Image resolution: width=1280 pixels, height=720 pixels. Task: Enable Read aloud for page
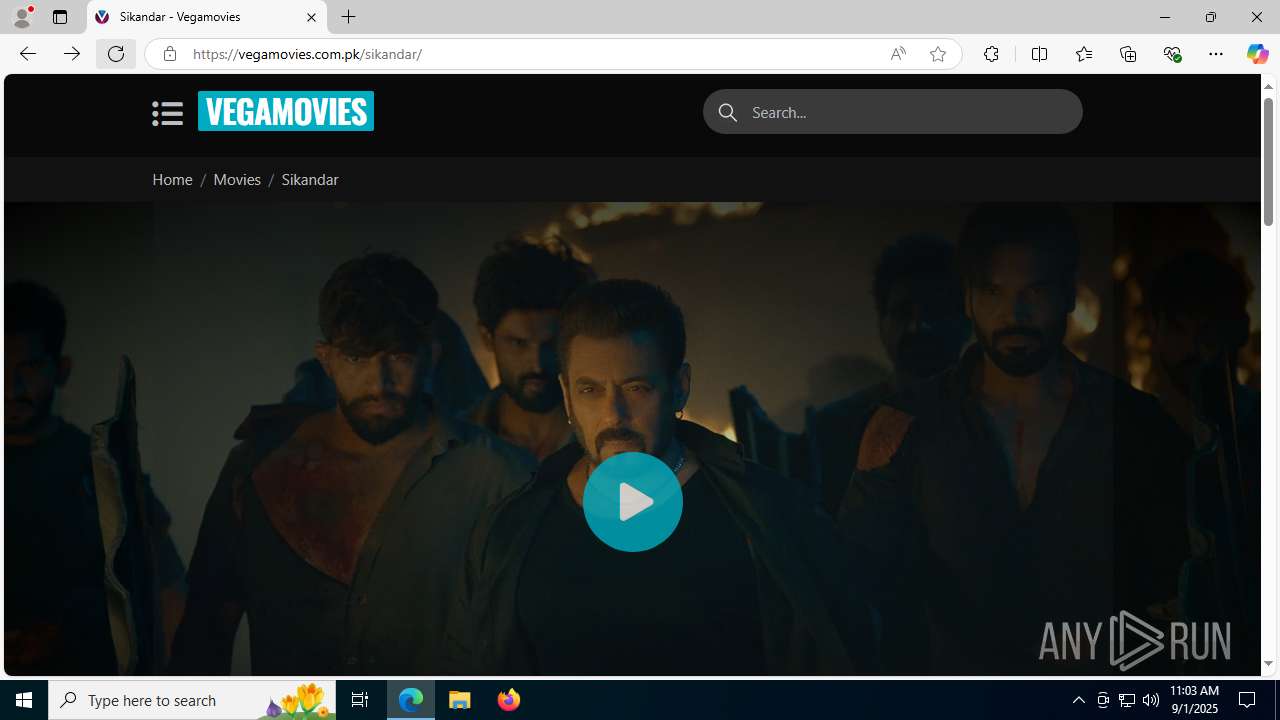pyautogui.click(x=898, y=54)
